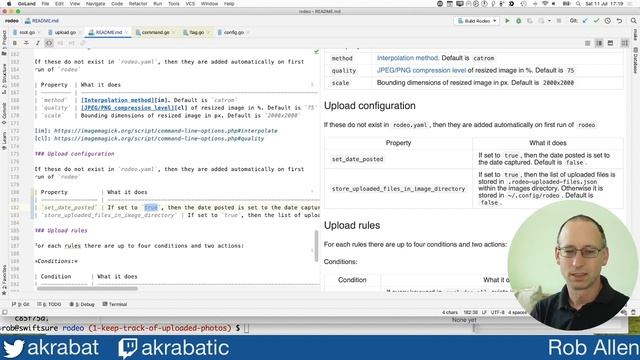640x360 pixels.
Task: Click the editor vertical scrollbar thumb
Action: pos(316,246)
